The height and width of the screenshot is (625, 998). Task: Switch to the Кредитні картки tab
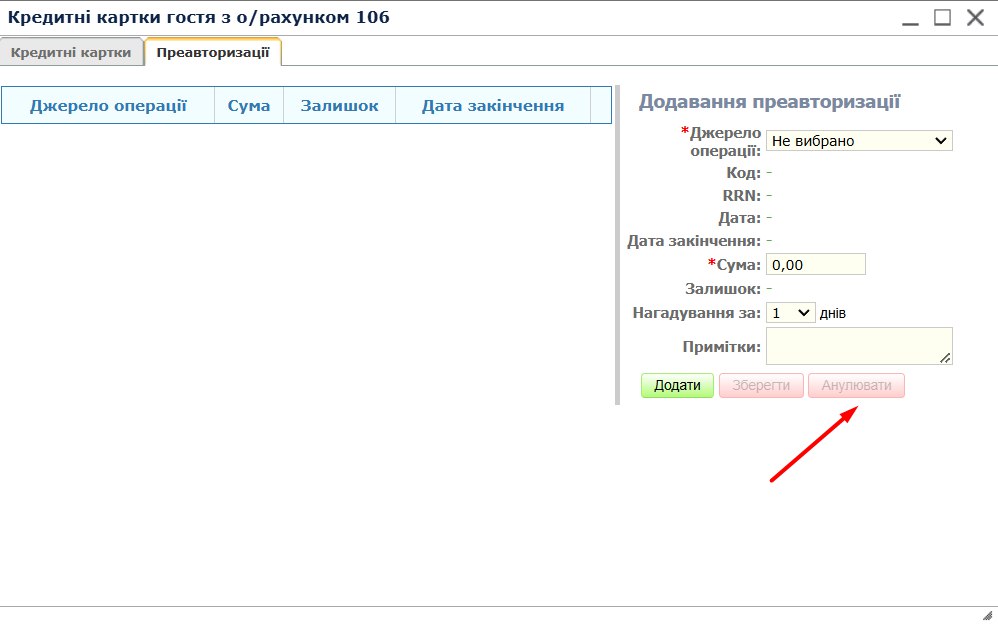tap(71, 53)
